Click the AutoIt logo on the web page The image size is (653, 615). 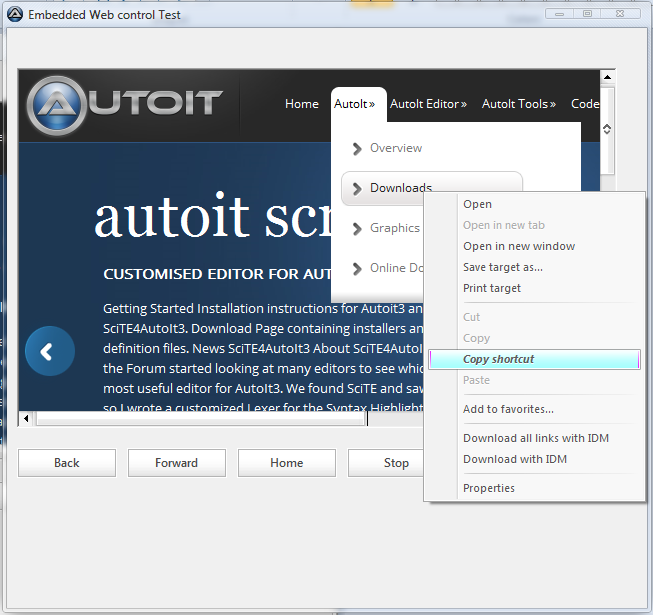[125, 106]
